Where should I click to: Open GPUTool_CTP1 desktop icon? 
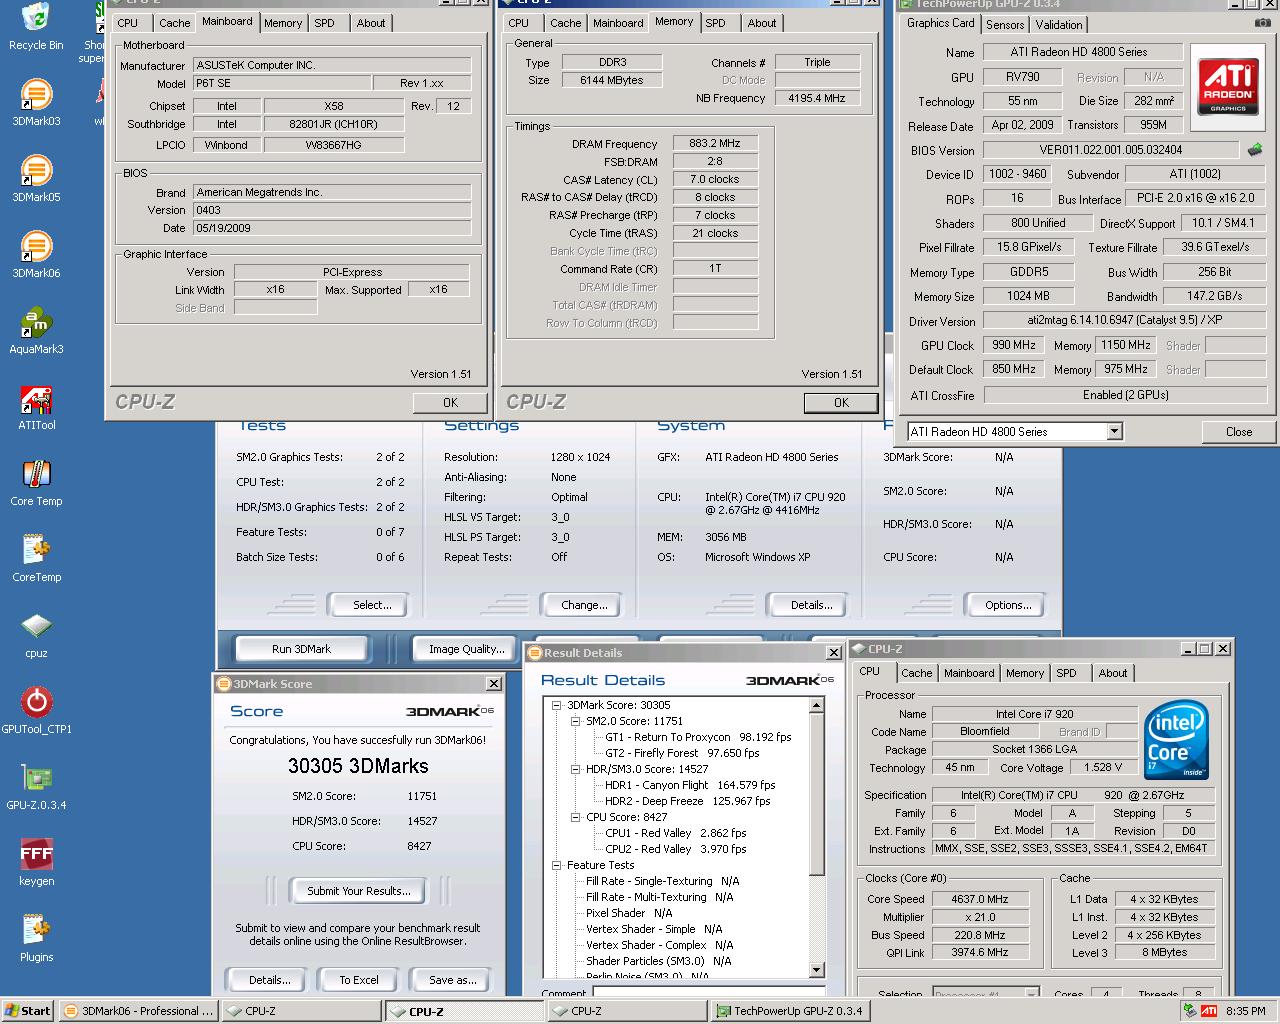36,711
